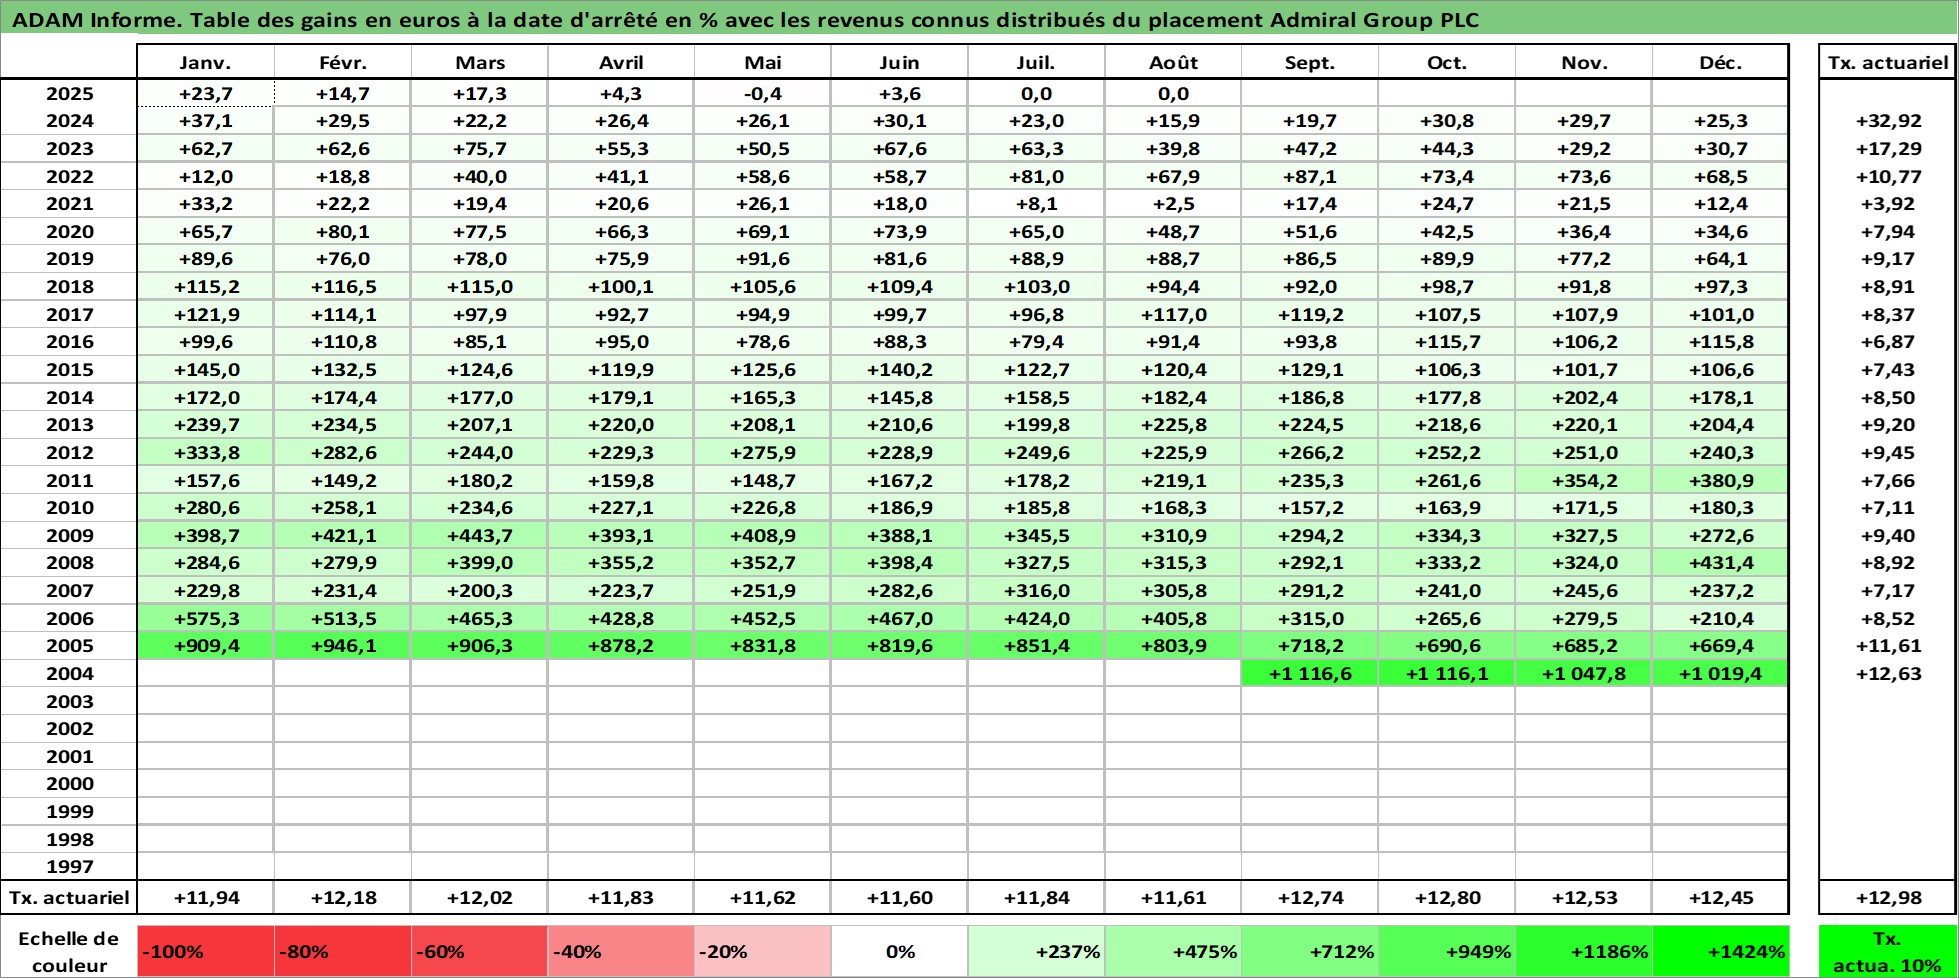
Task: Click the Sept. column header
Action: tap(1310, 62)
